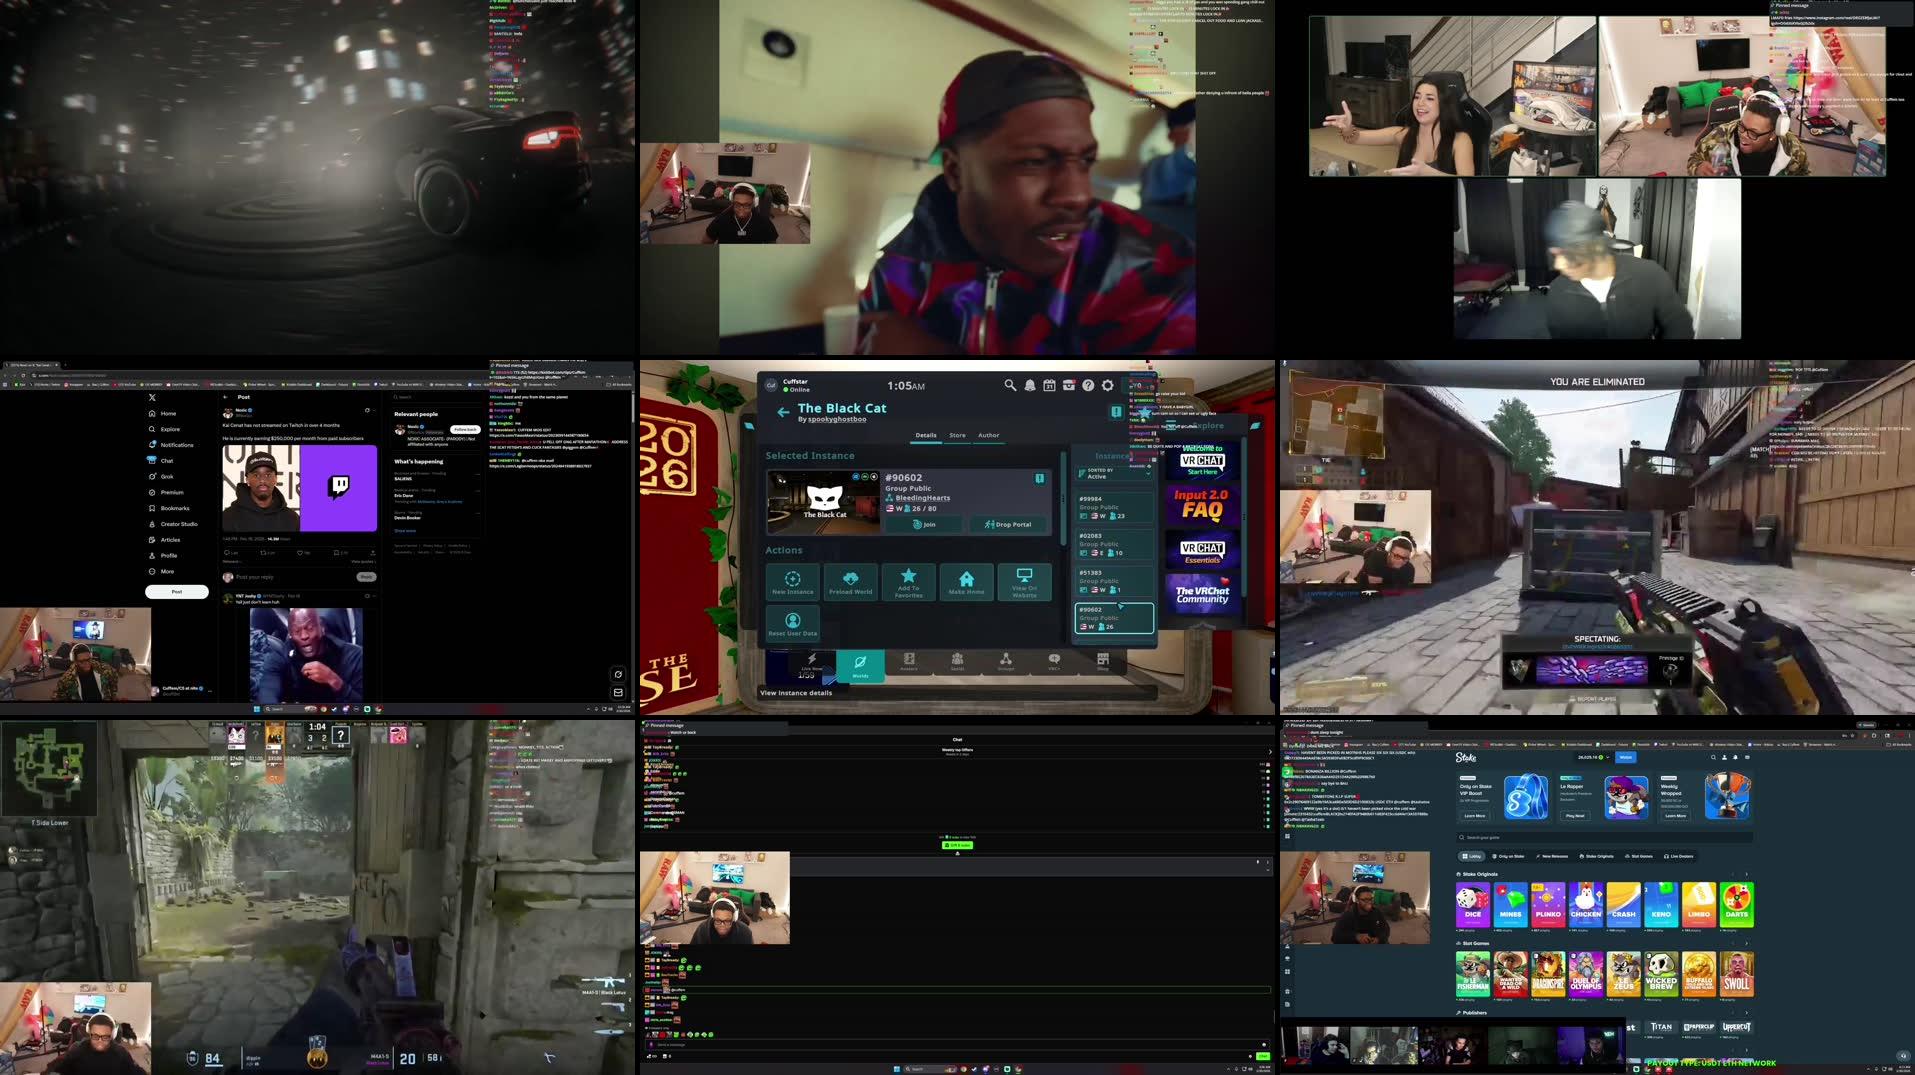Toggle the Stake Originals filter chip
This screenshot has height=1075, width=1915.
tap(1597, 856)
